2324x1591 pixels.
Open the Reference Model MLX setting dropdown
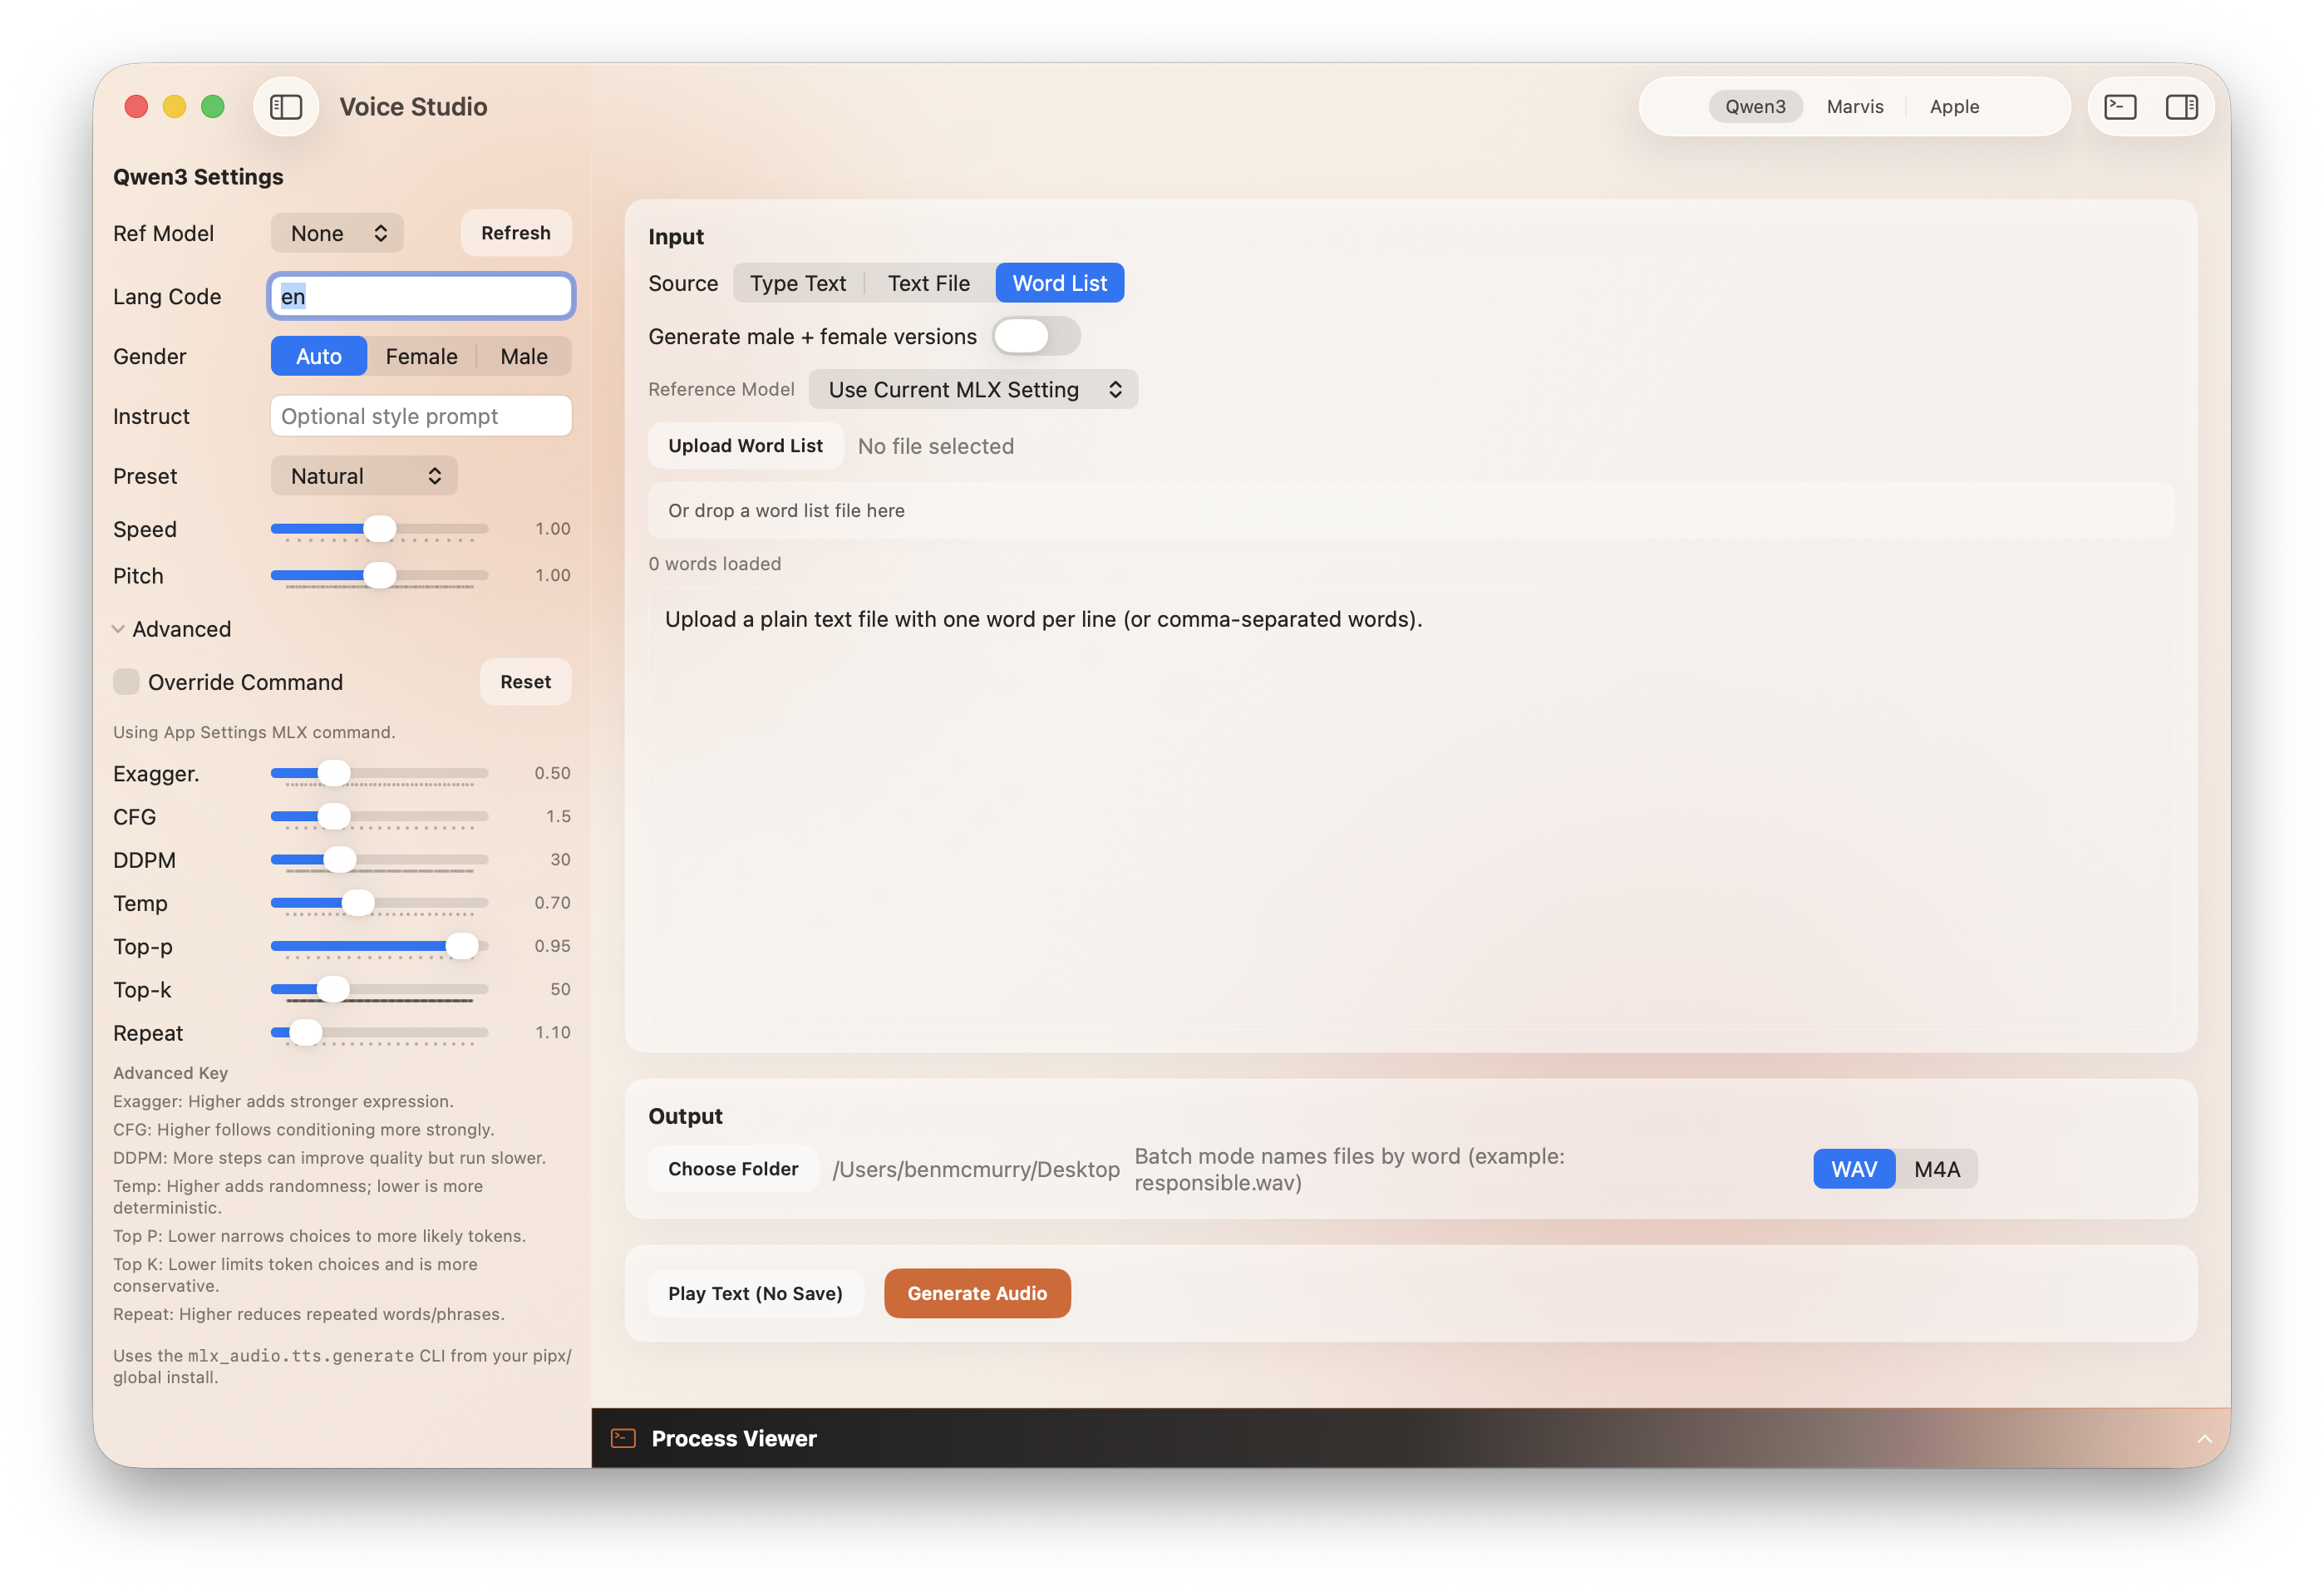[x=973, y=390]
